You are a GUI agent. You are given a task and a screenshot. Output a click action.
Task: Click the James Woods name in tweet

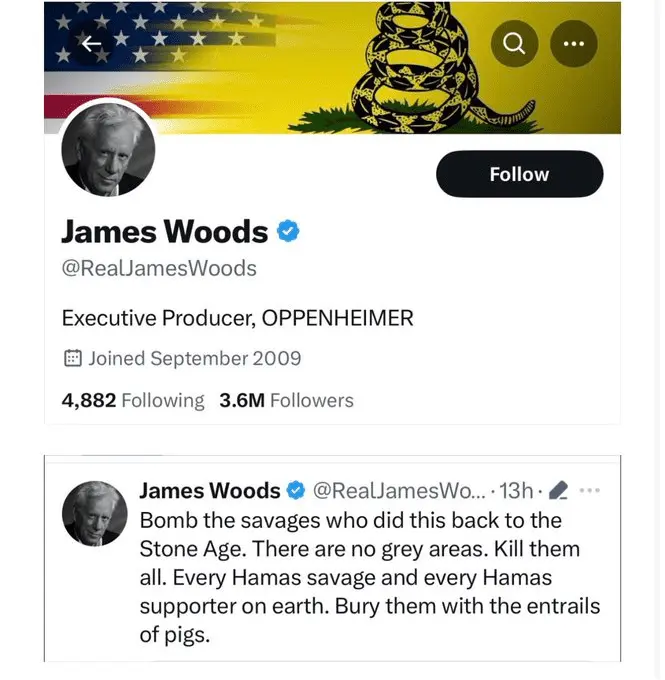210,490
